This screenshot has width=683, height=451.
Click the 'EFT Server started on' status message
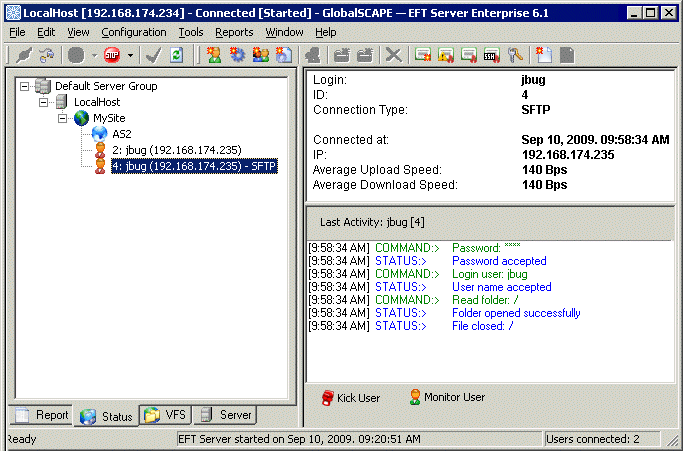300,439
